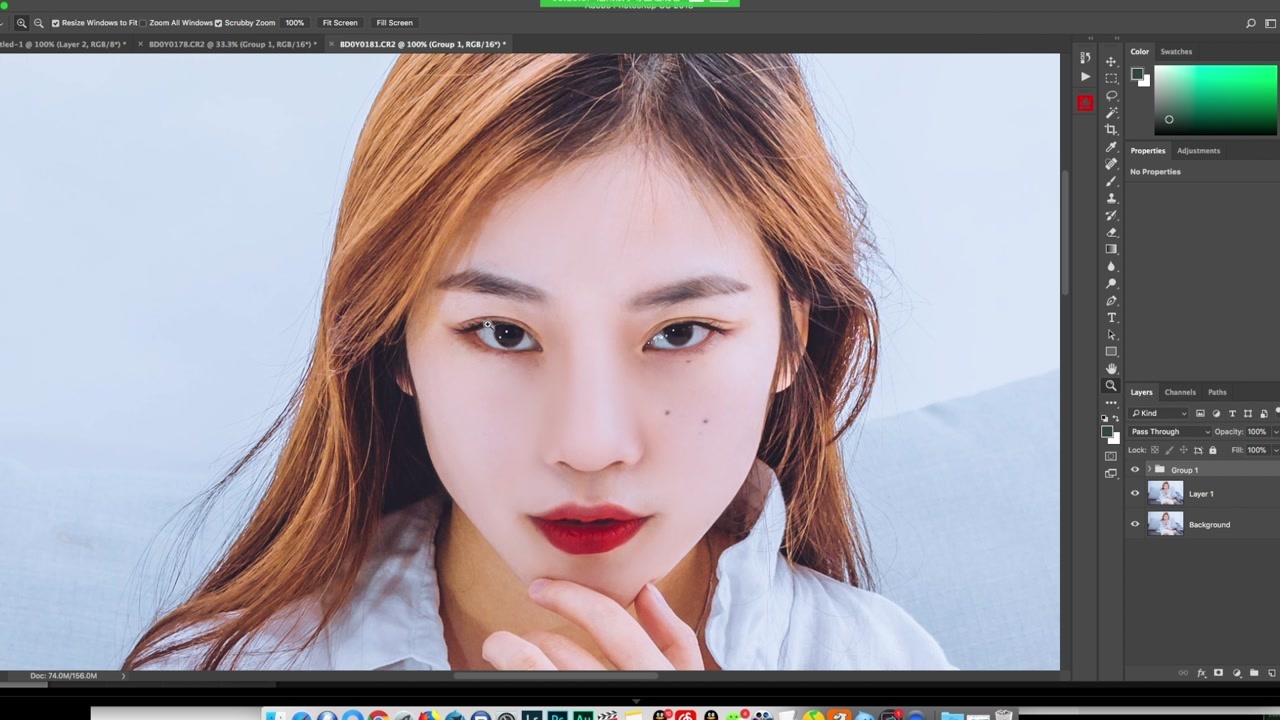This screenshot has width=1280, height=720.
Task: Switch to the Channels tab
Action: pyautogui.click(x=1180, y=392)
